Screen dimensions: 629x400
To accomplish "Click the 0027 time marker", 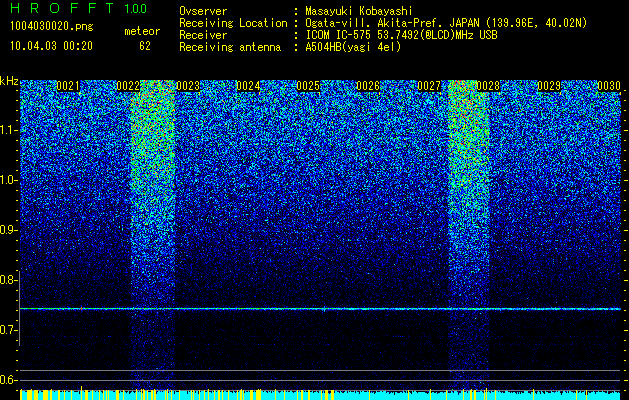I will pyautogui.click(x=429, y=86).
